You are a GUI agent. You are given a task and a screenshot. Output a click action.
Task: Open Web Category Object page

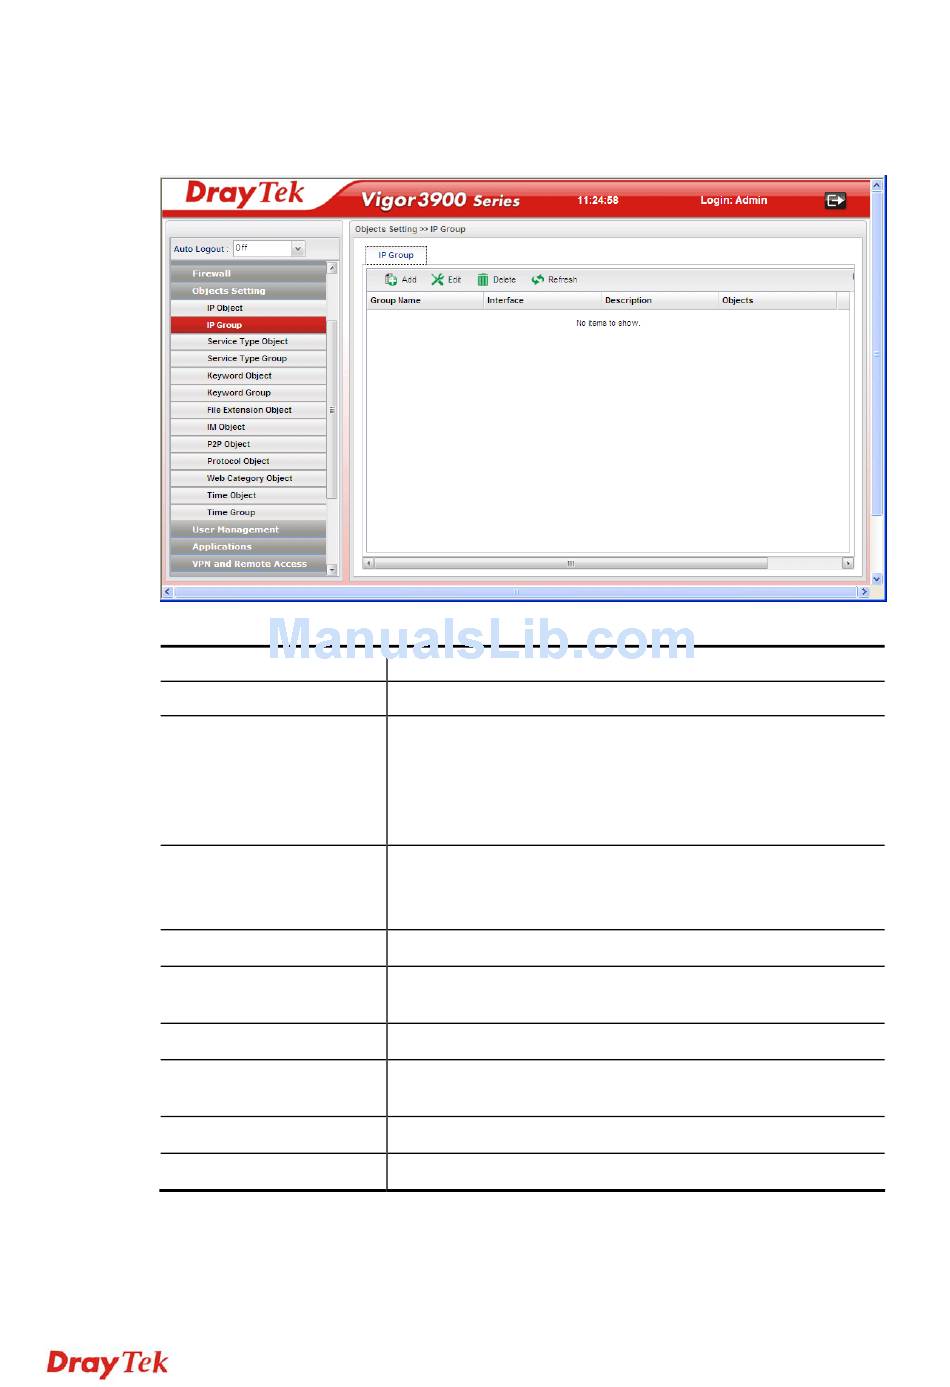[x=248, y=478]
